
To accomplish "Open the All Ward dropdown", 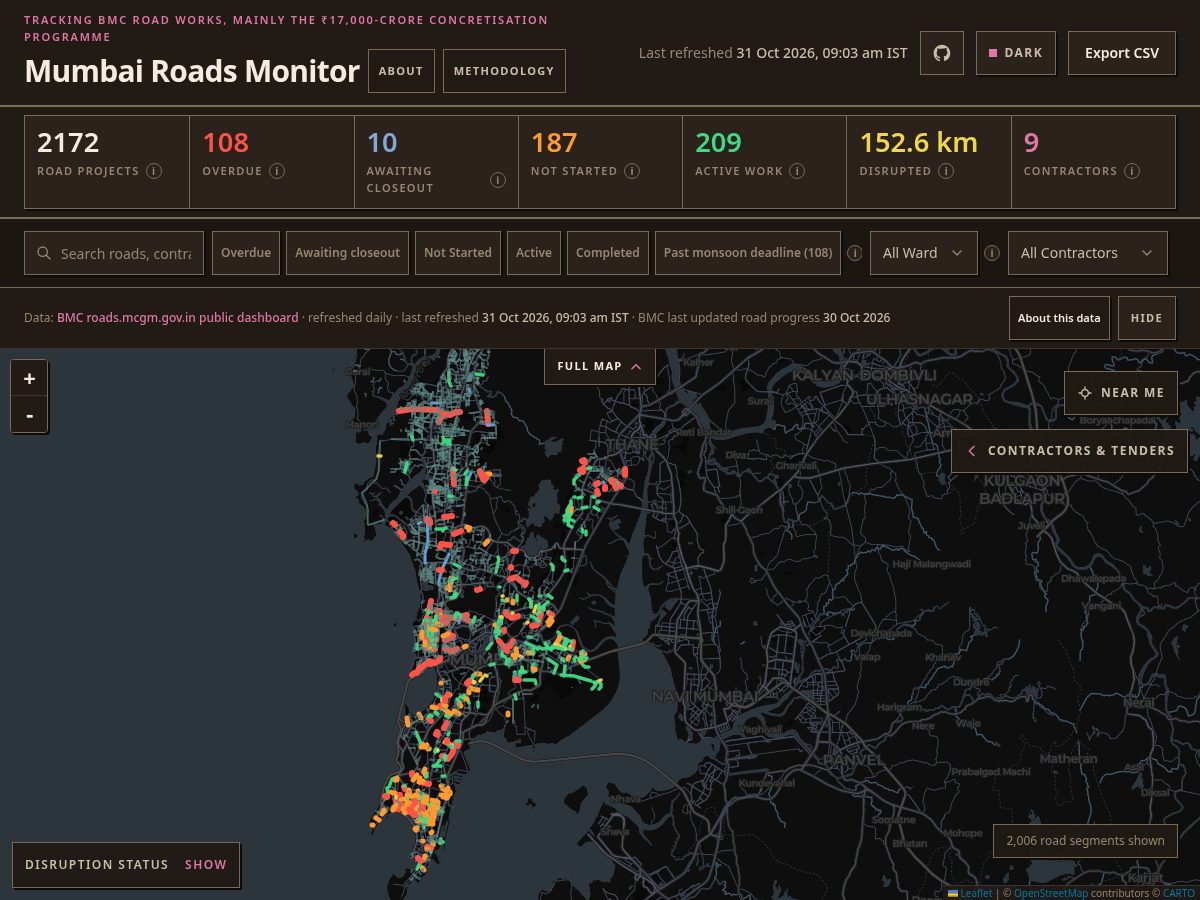I will click(923, 253).
